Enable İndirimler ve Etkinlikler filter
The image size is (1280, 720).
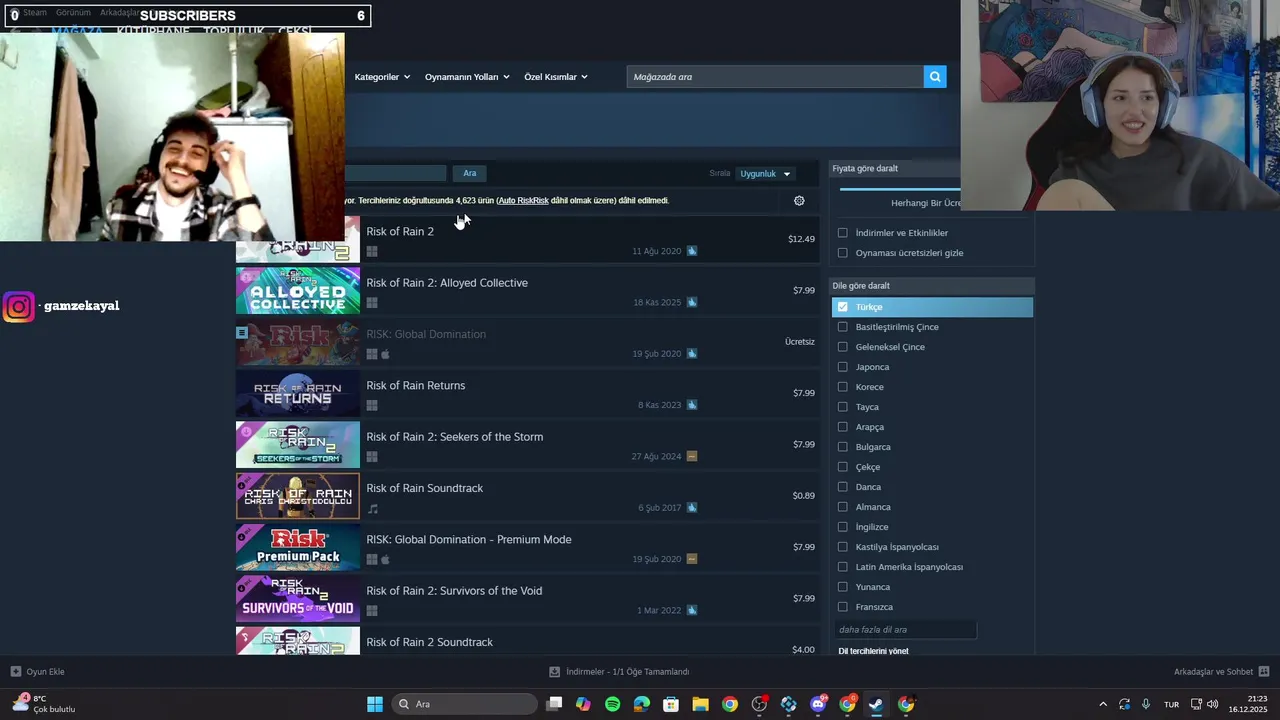[843, 233]
